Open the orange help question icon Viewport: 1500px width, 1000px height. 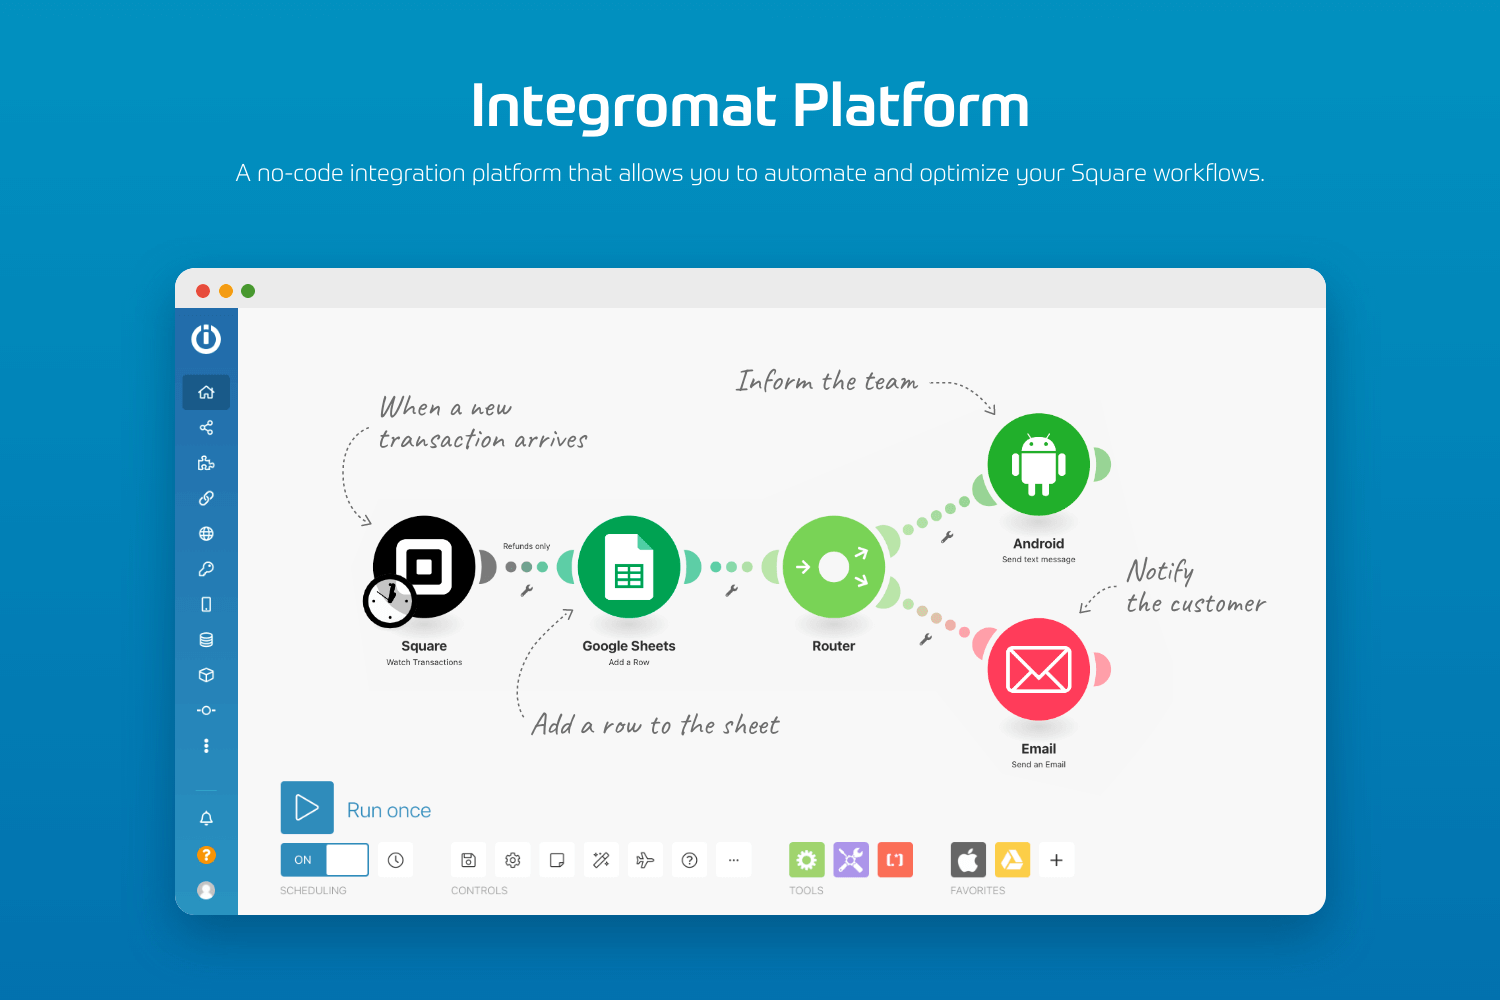tap(206, 854)
